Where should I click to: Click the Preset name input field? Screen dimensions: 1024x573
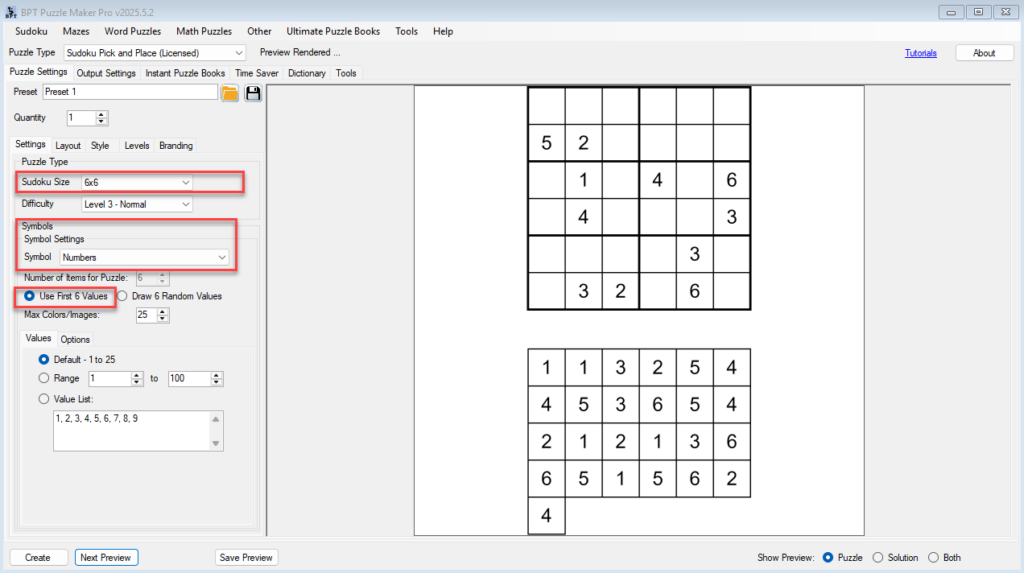[130, 92]
